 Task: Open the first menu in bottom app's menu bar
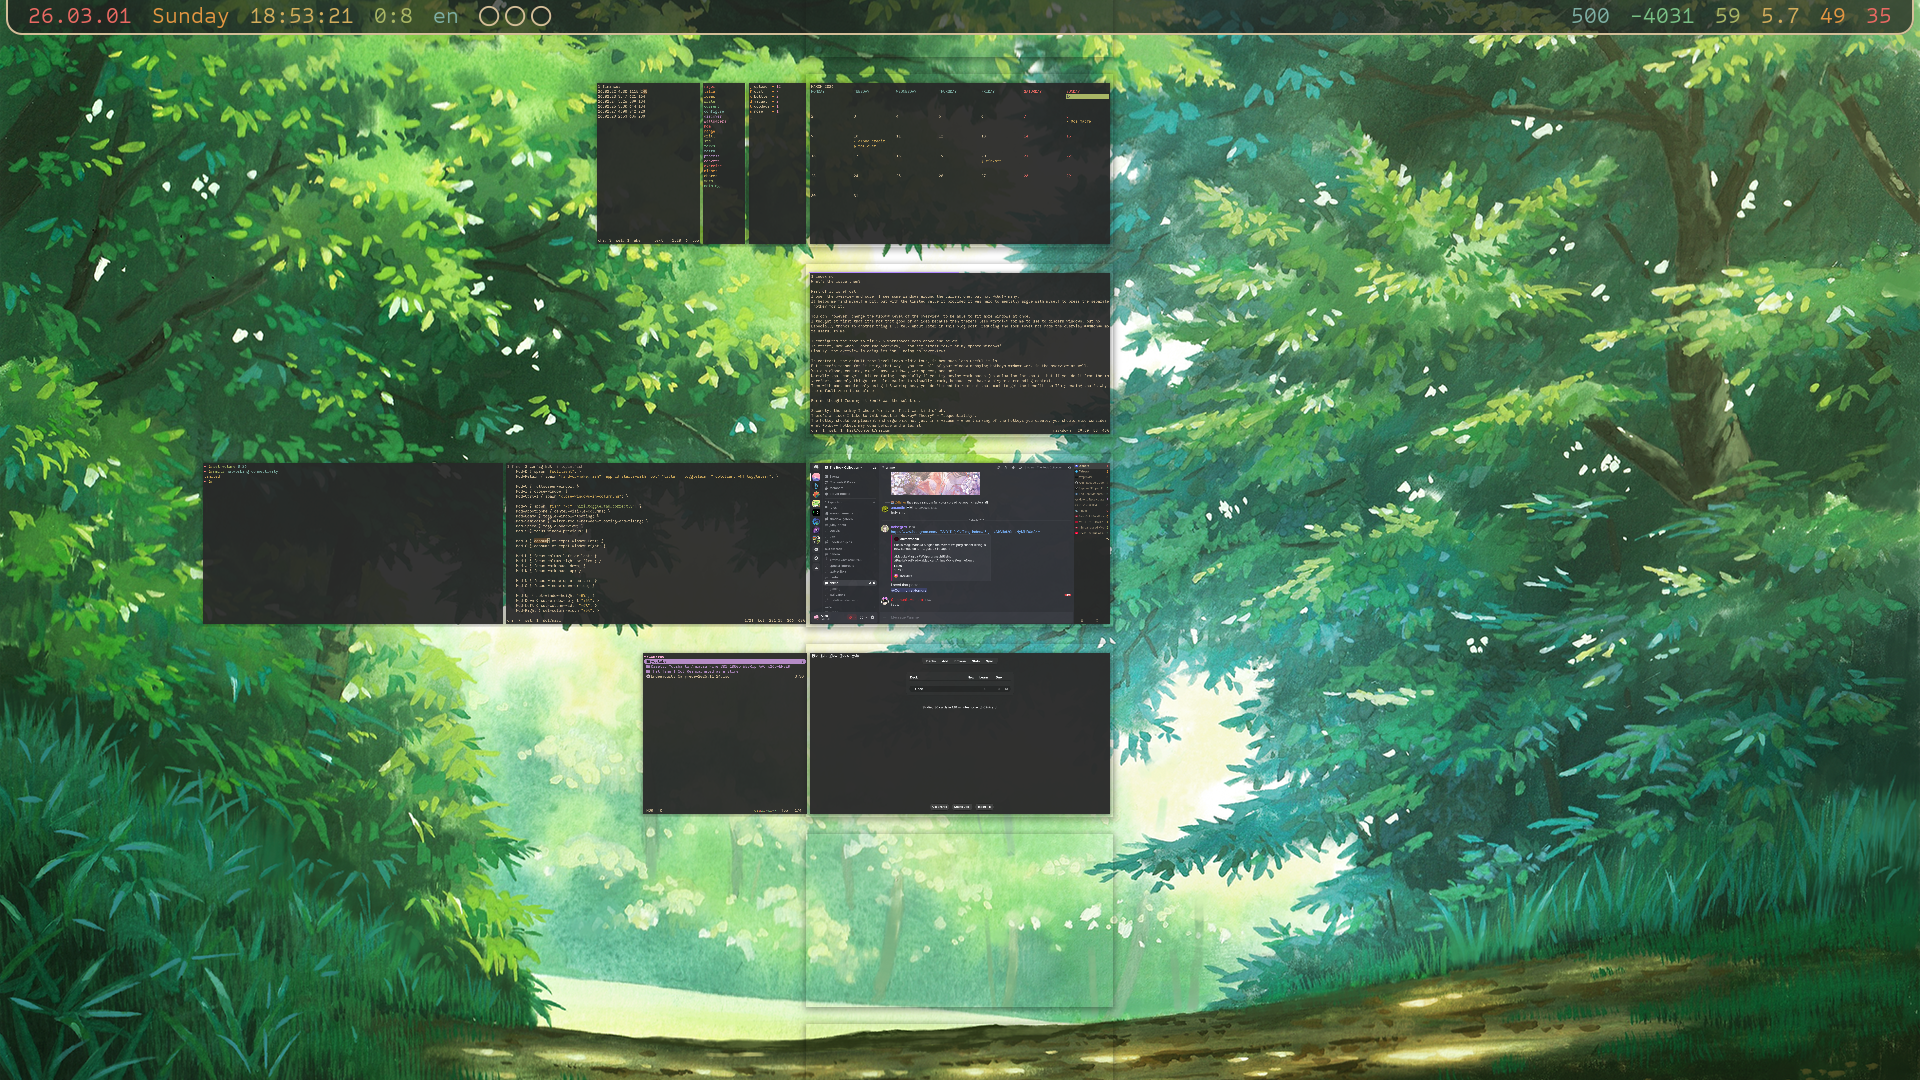pos(814,656)
